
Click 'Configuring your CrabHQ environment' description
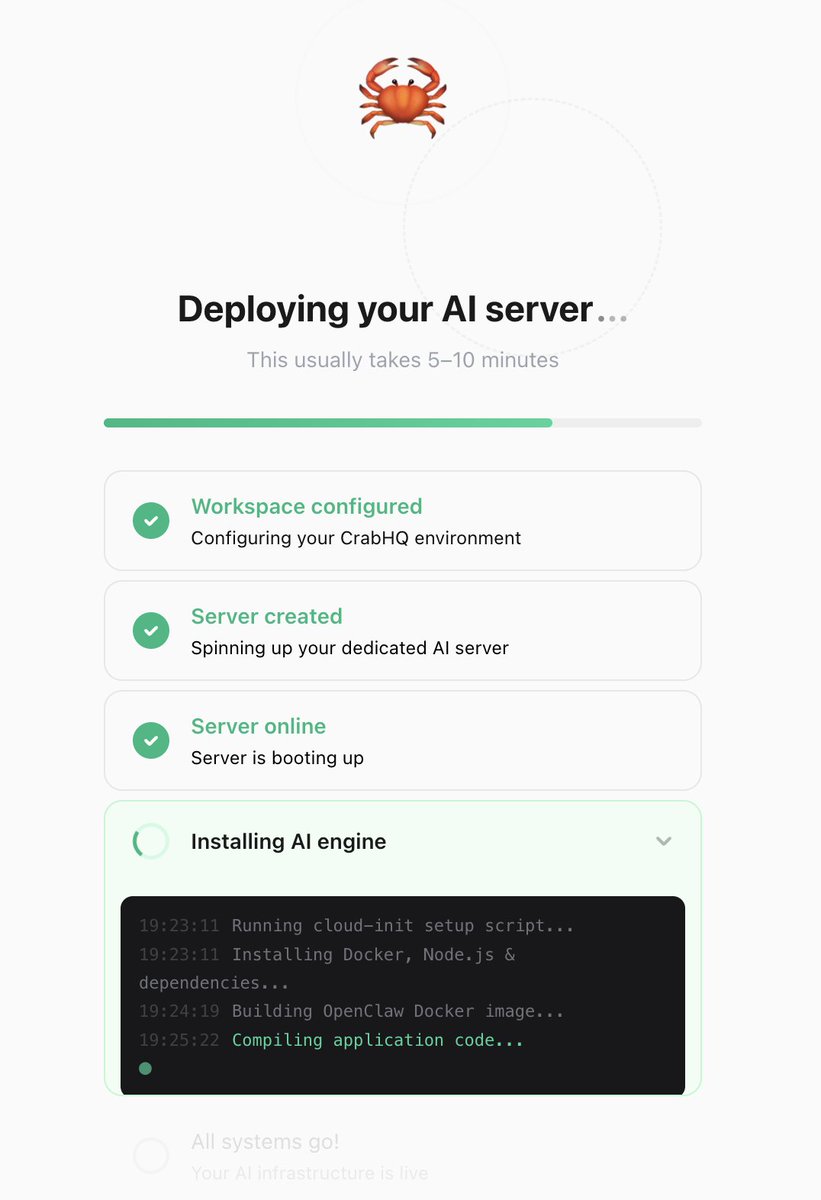point(356,538)
